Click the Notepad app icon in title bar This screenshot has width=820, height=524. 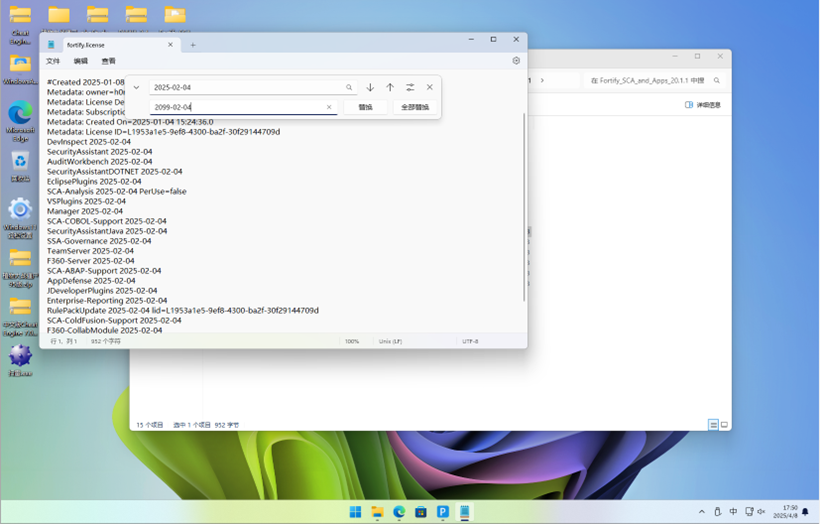51,45
